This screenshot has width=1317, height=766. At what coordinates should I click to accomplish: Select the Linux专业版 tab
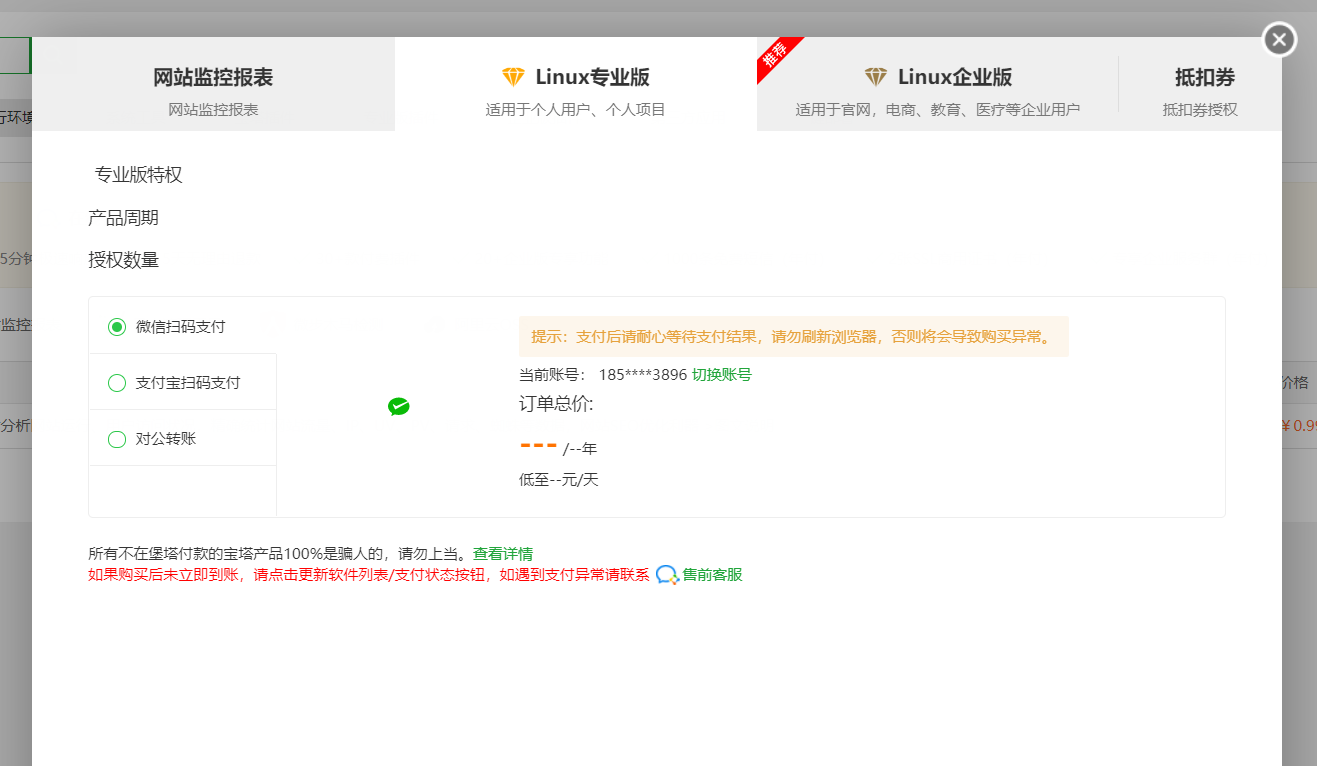(576, 84)
